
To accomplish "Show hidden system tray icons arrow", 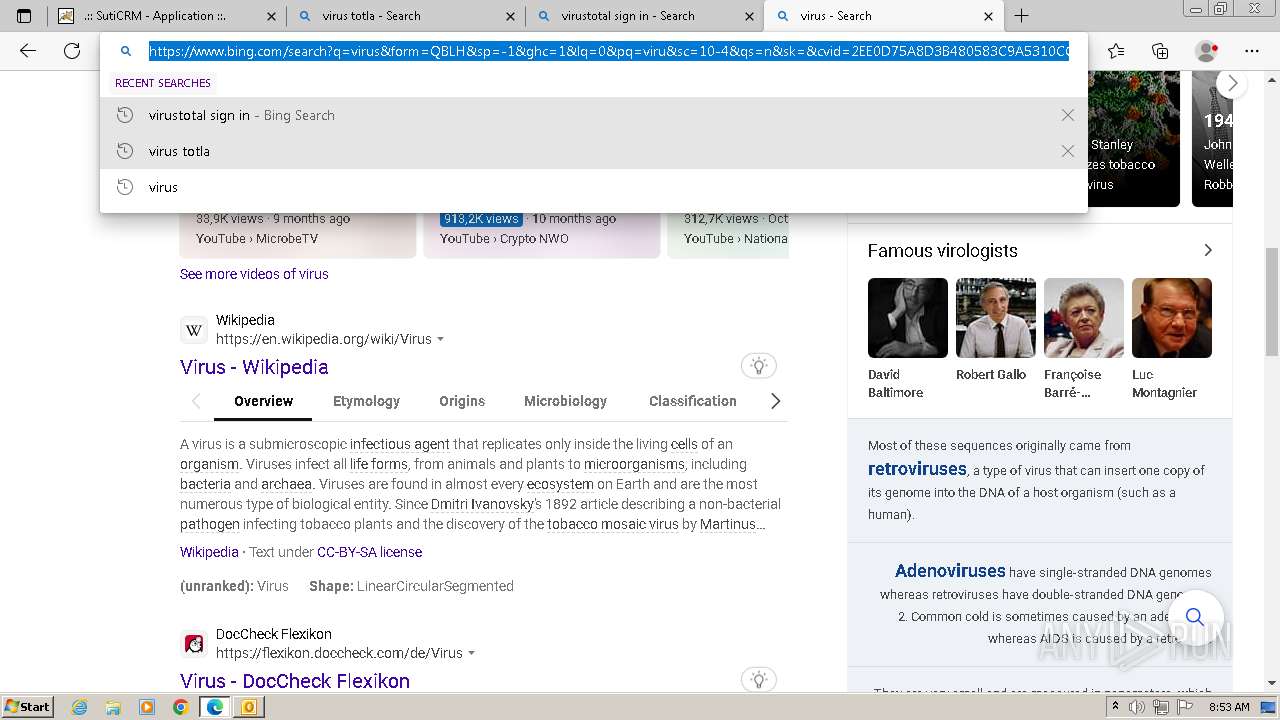I will coord(1115,707).
